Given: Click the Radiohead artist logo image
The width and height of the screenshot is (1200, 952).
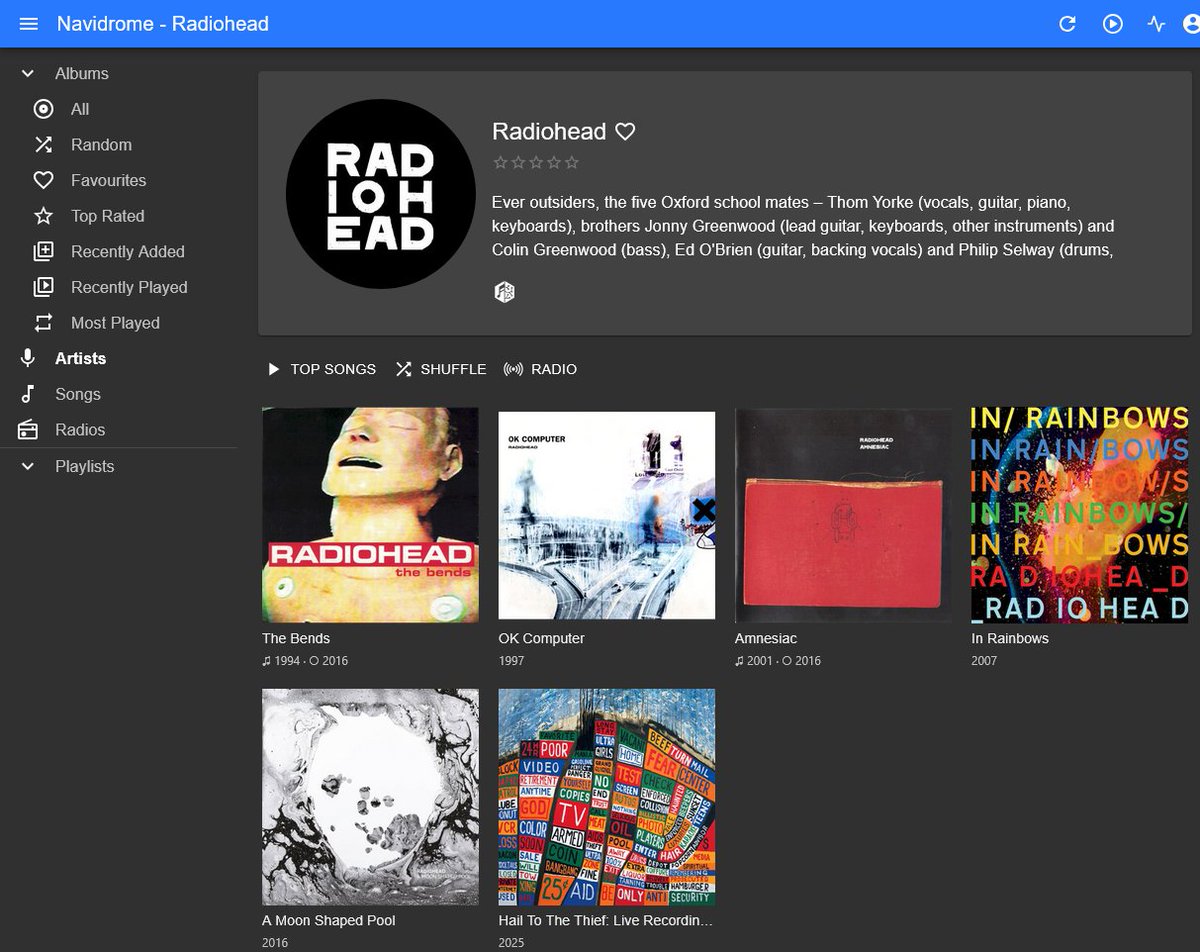Looking at the screenshot, I should point(381,193).
